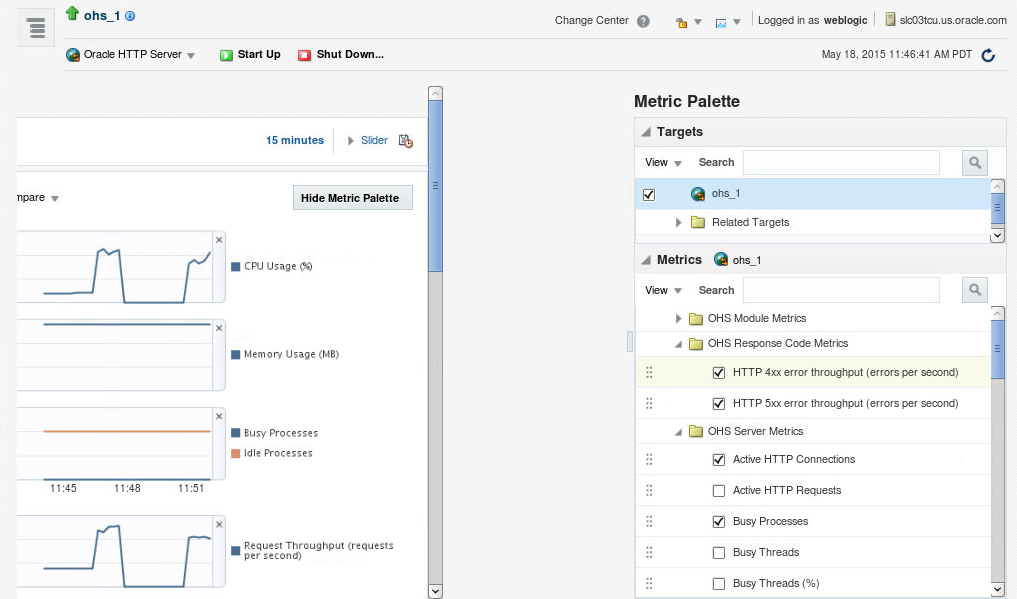Click Targets search magnifier icon
The image size is (1017, 599).
[x=974, y=163]
